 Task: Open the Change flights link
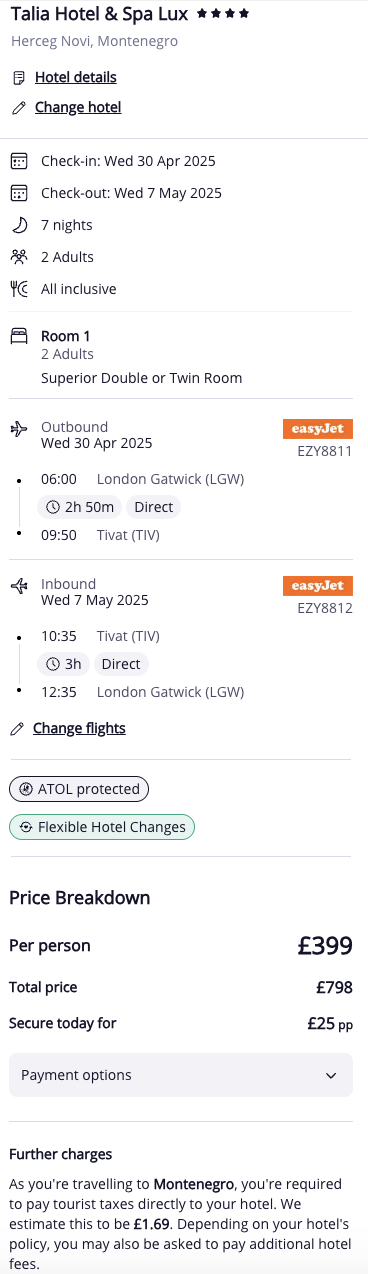[x=79, y=728]
